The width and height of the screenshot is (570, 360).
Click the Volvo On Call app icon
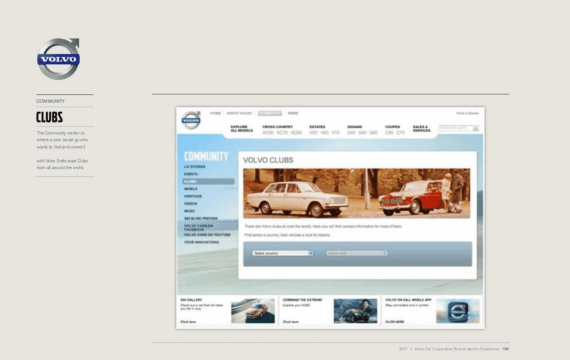pyautogui.click(x=458, y=311)
